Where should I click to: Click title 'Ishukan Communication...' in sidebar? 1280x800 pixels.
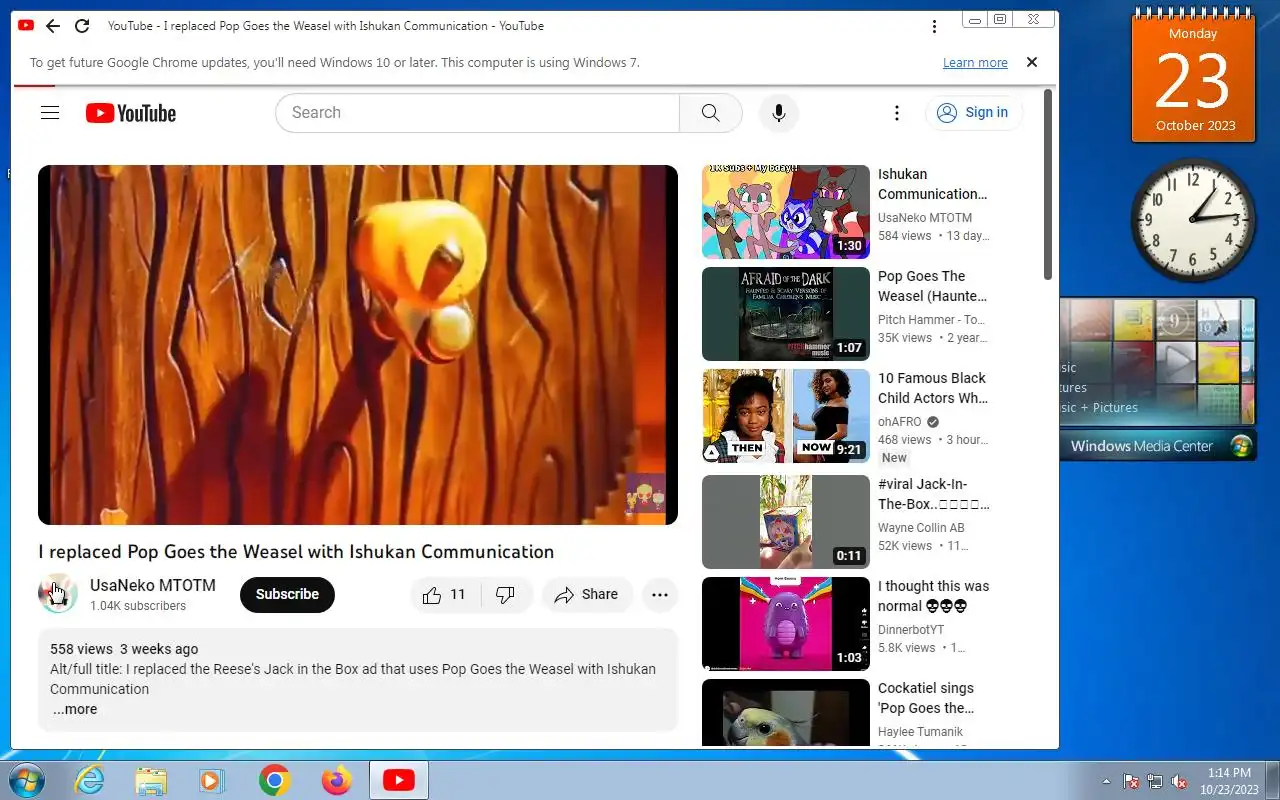(932, 184)
